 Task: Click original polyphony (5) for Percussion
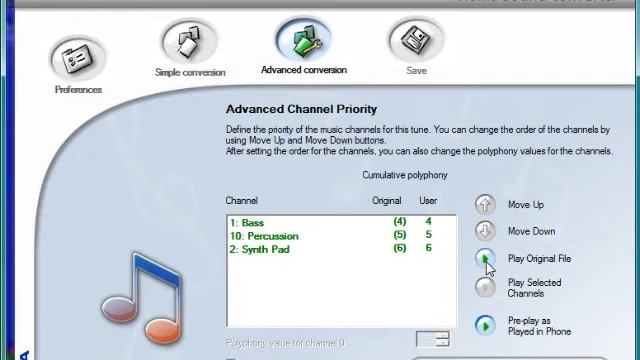coord(400,235)
